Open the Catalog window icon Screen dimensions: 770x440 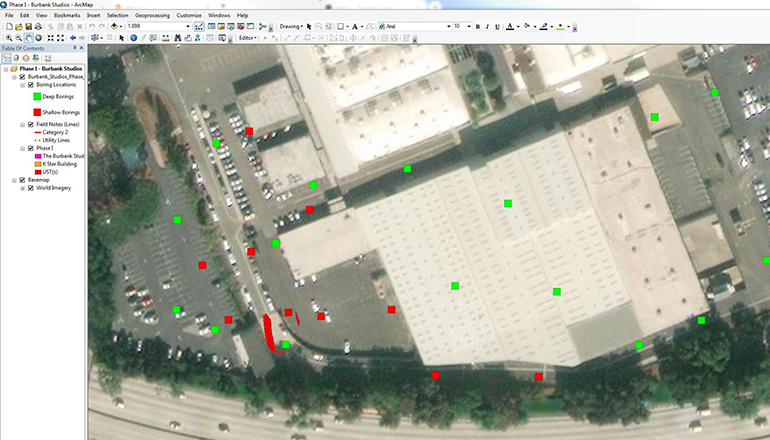tap(221, 26)
